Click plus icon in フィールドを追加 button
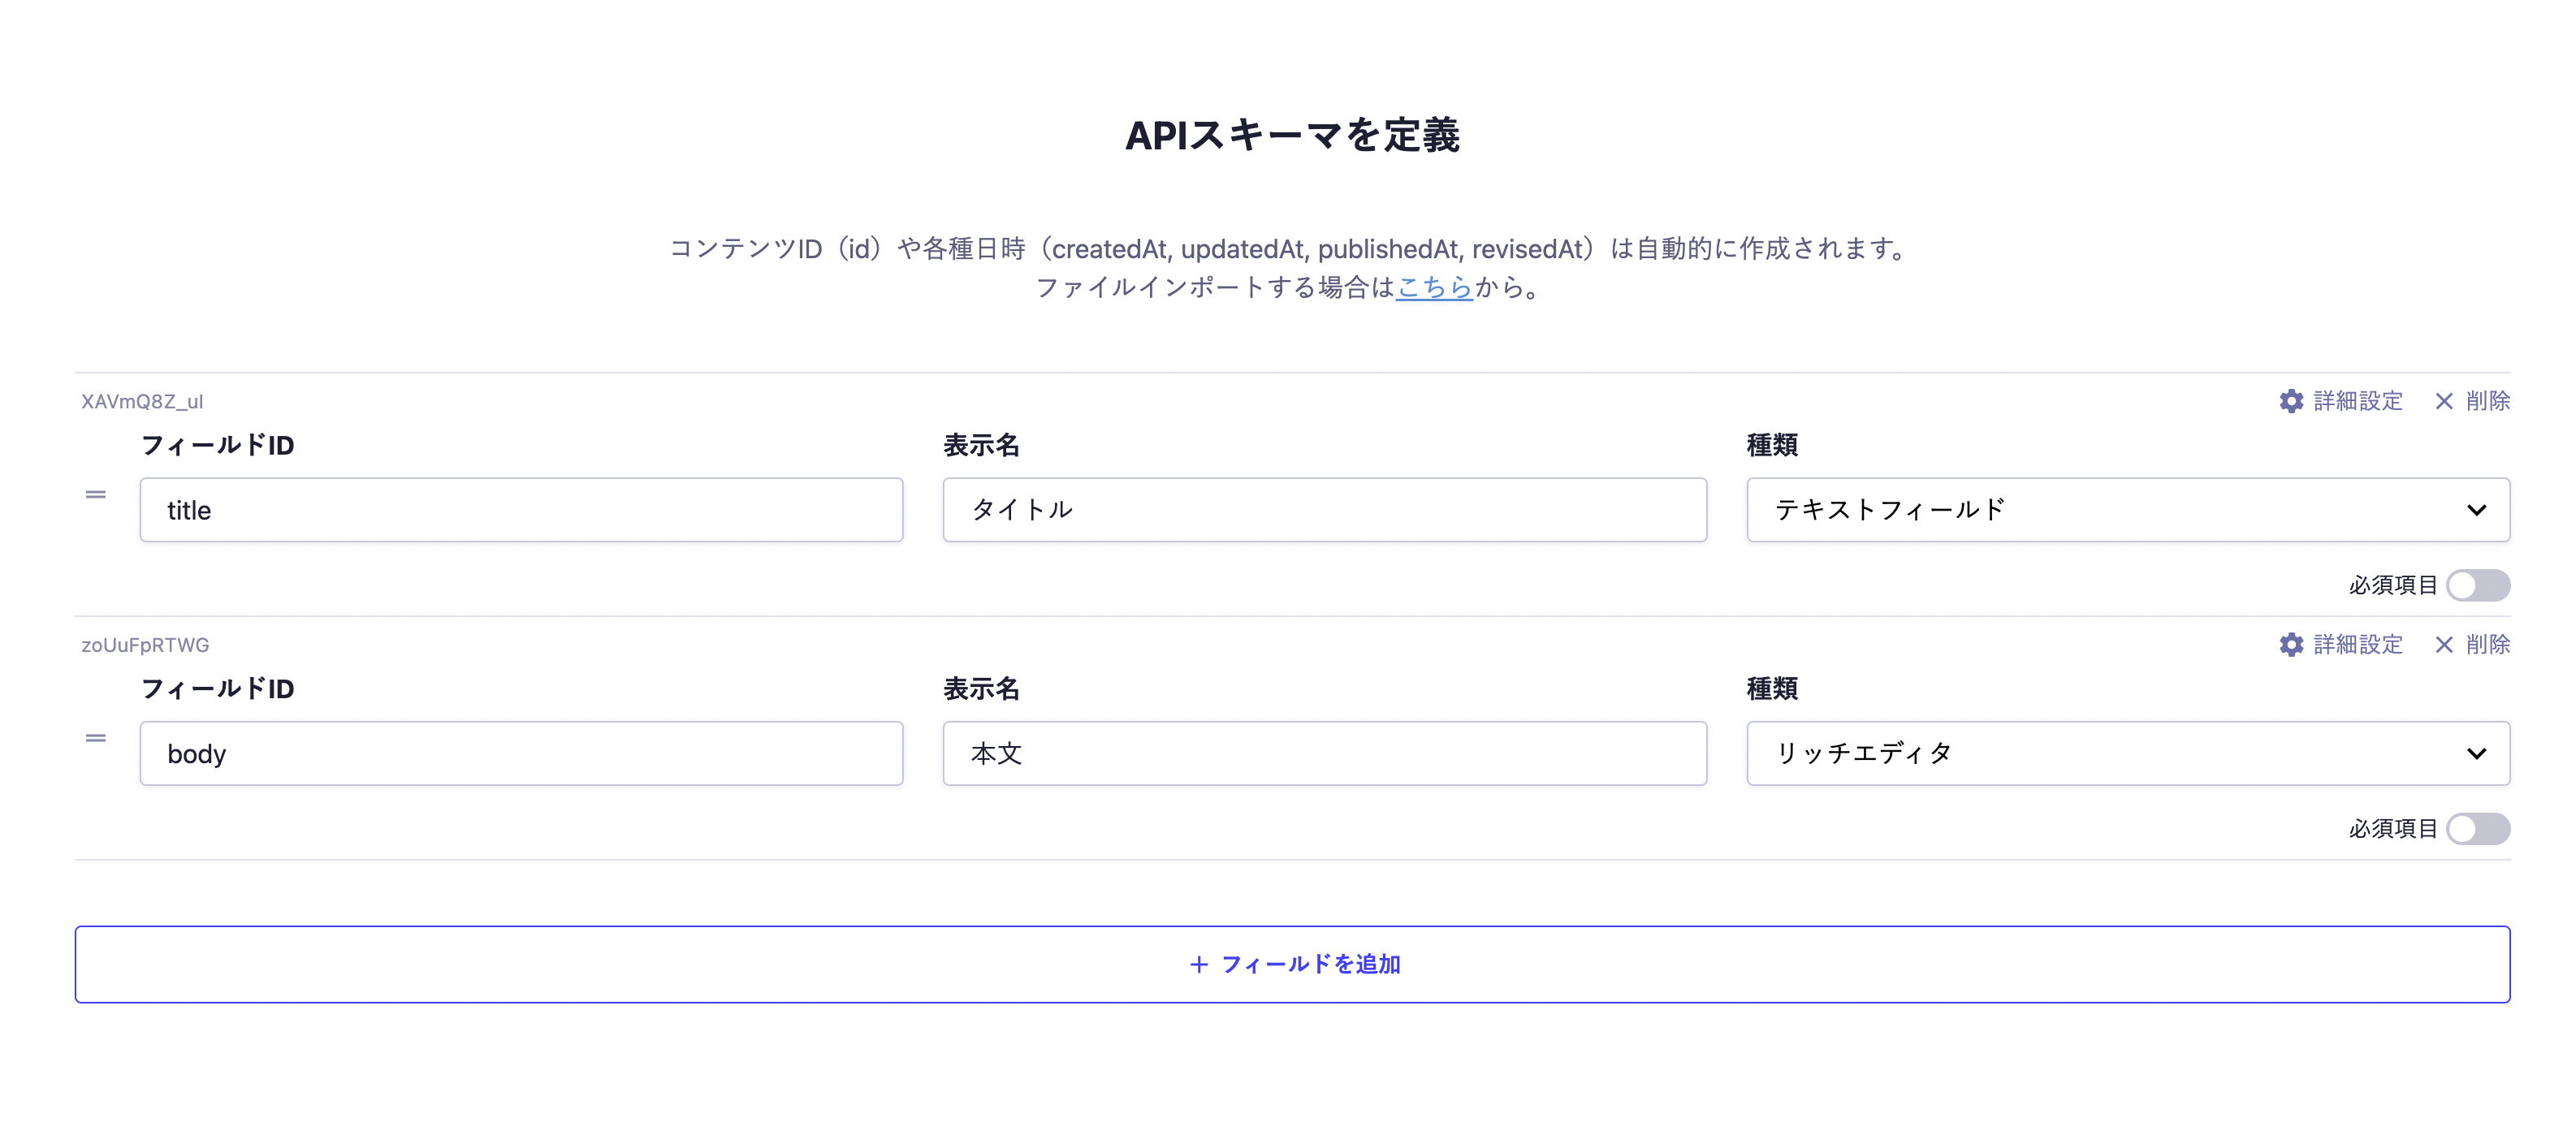 pos(1199,964)
